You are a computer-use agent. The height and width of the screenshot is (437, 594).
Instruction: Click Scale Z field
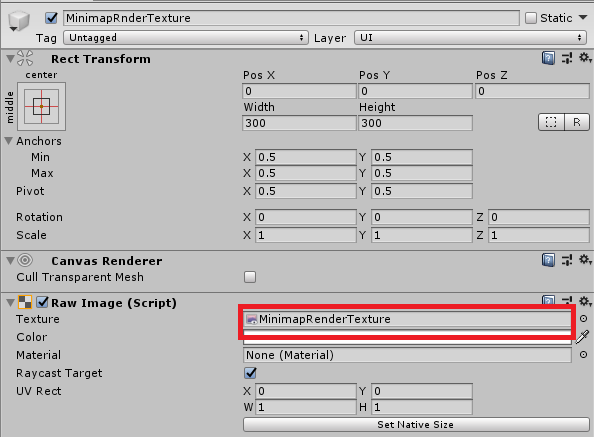(539, 235)
